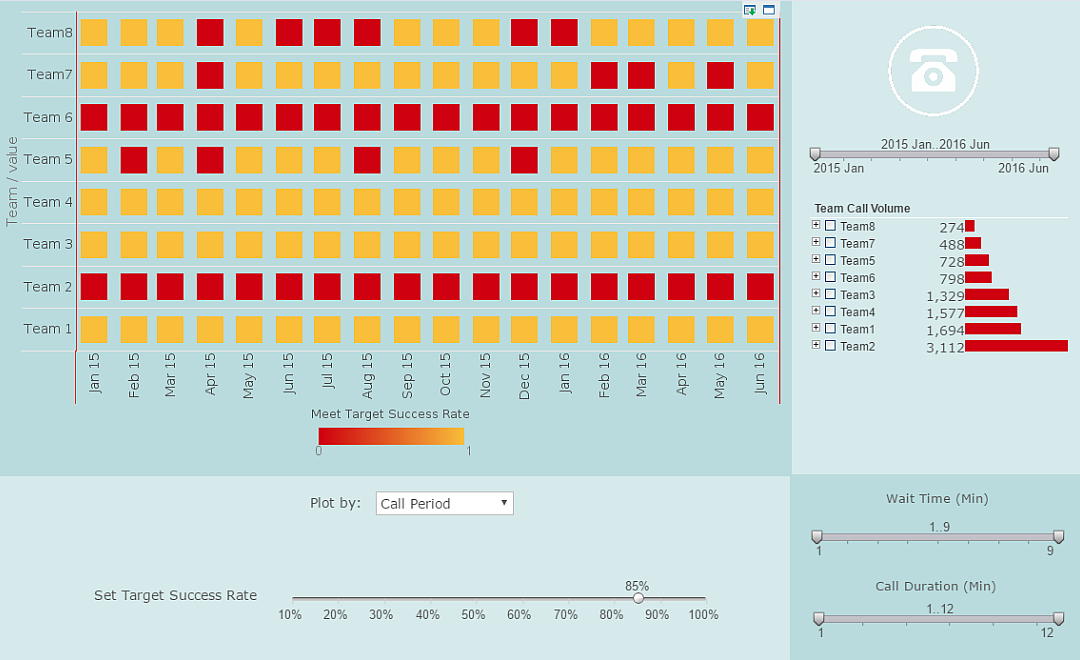1080x660 pixels.
Task: Click the color gradient legend below the heatmap
Action: click(393, 434)
